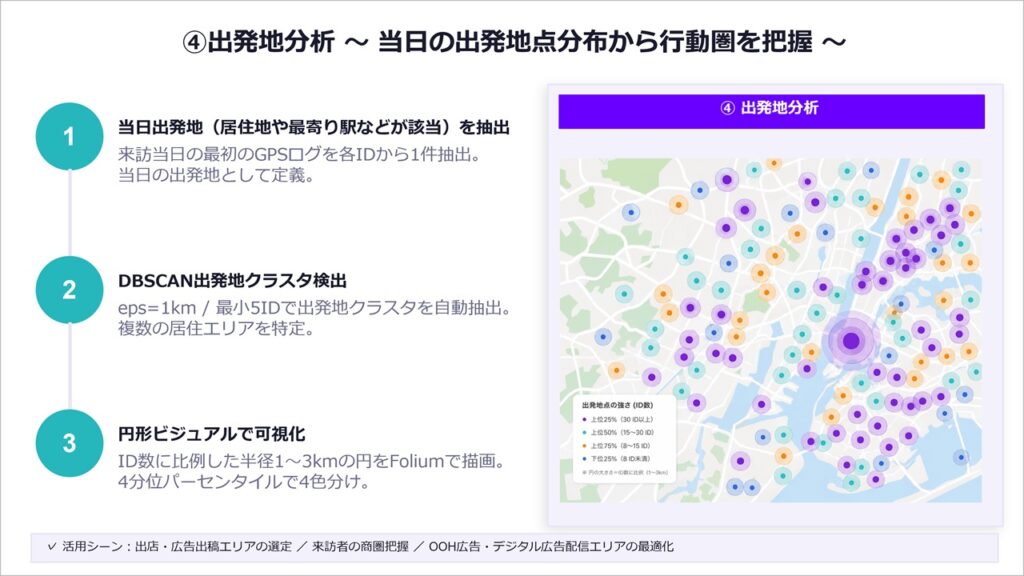This screenshot has height=576, width=1024.
Task: Click the orange legend dot 上位75%
Action: point(584,445)
